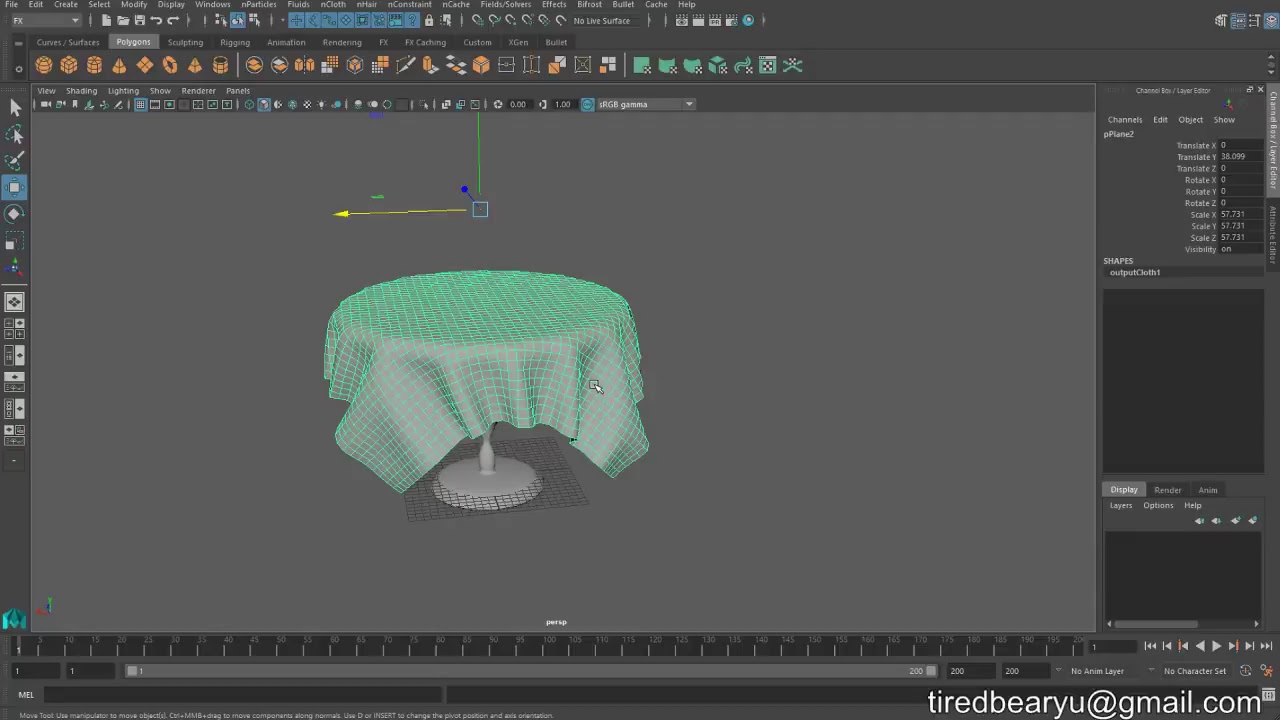Toggle the wireframe on shaded viewport button

(x=292, y=104)
